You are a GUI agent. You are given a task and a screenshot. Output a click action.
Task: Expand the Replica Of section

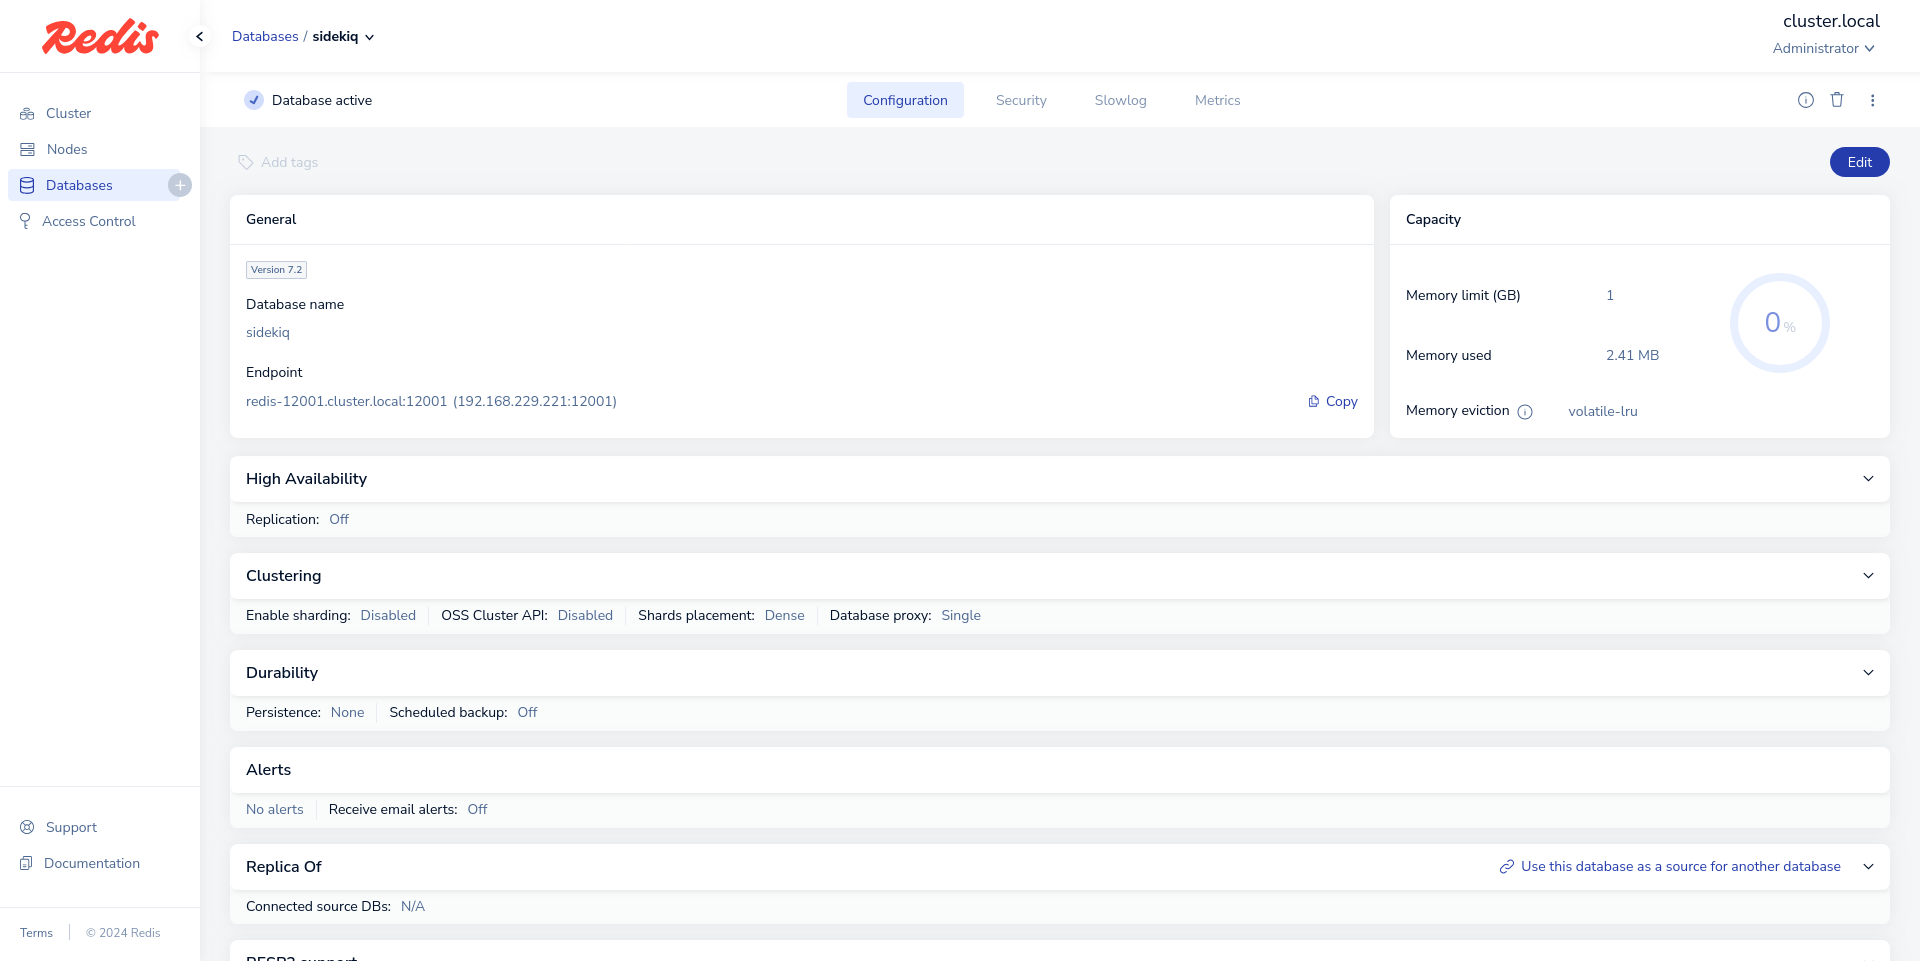pos(1868,867)
